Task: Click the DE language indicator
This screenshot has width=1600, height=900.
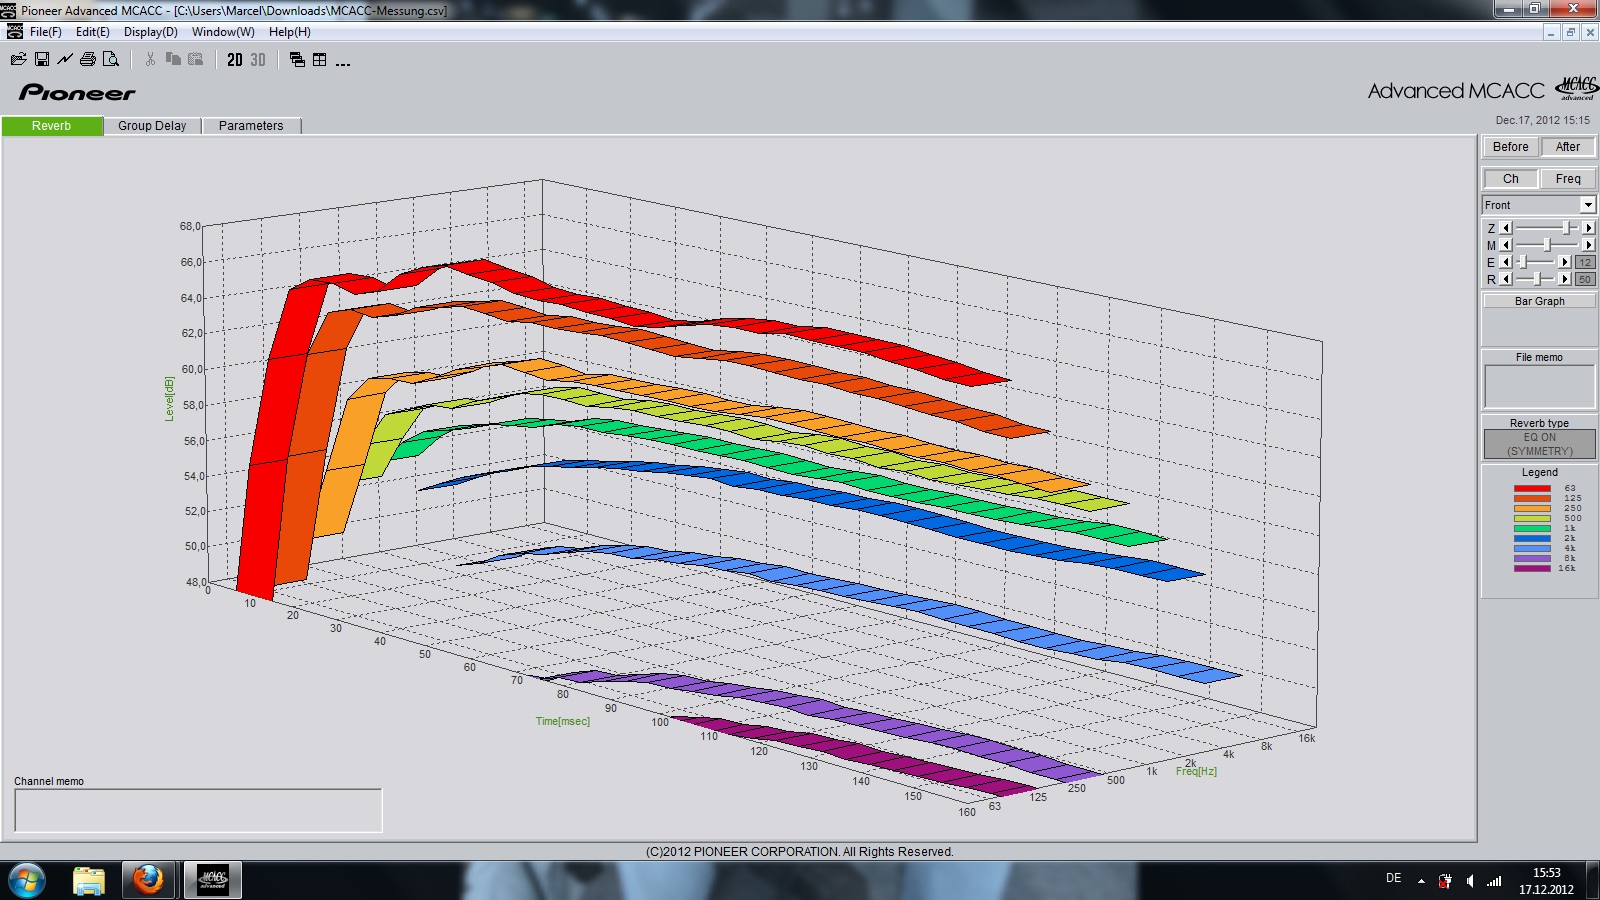Action: 1393,878
